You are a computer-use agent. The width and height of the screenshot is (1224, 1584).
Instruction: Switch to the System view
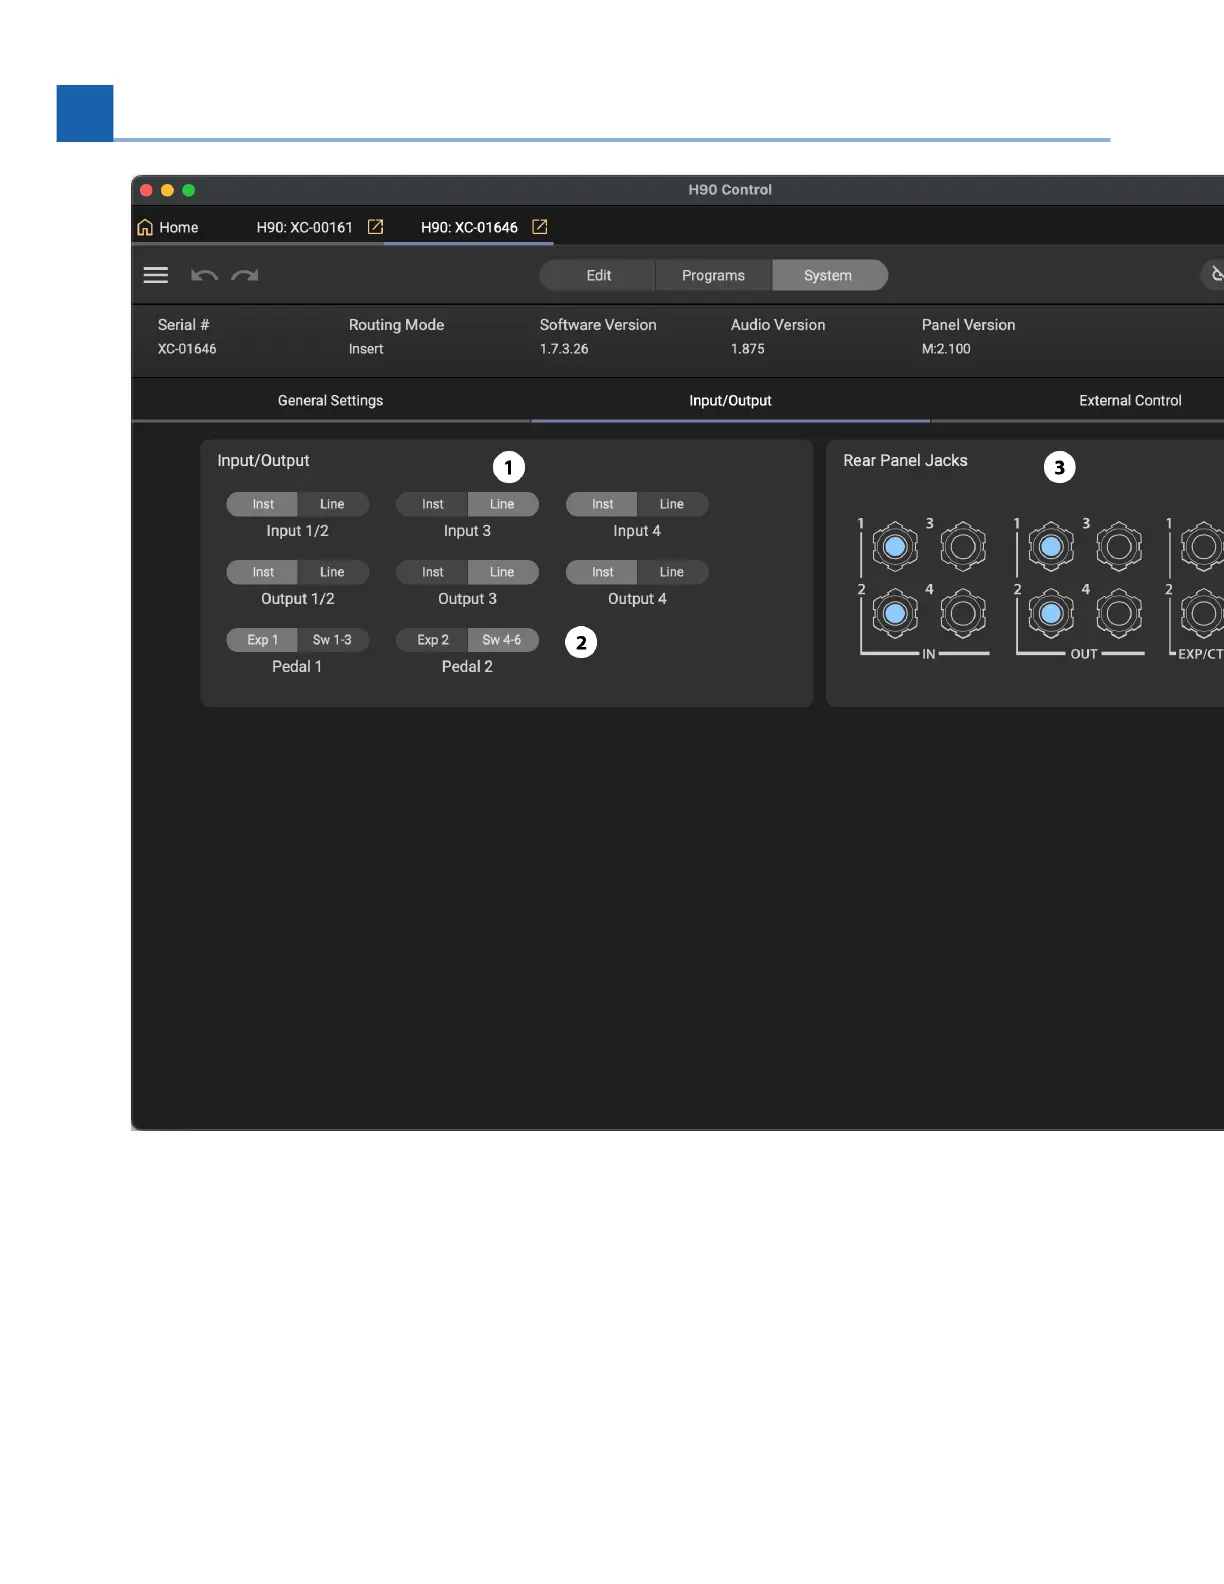(828, 275)
